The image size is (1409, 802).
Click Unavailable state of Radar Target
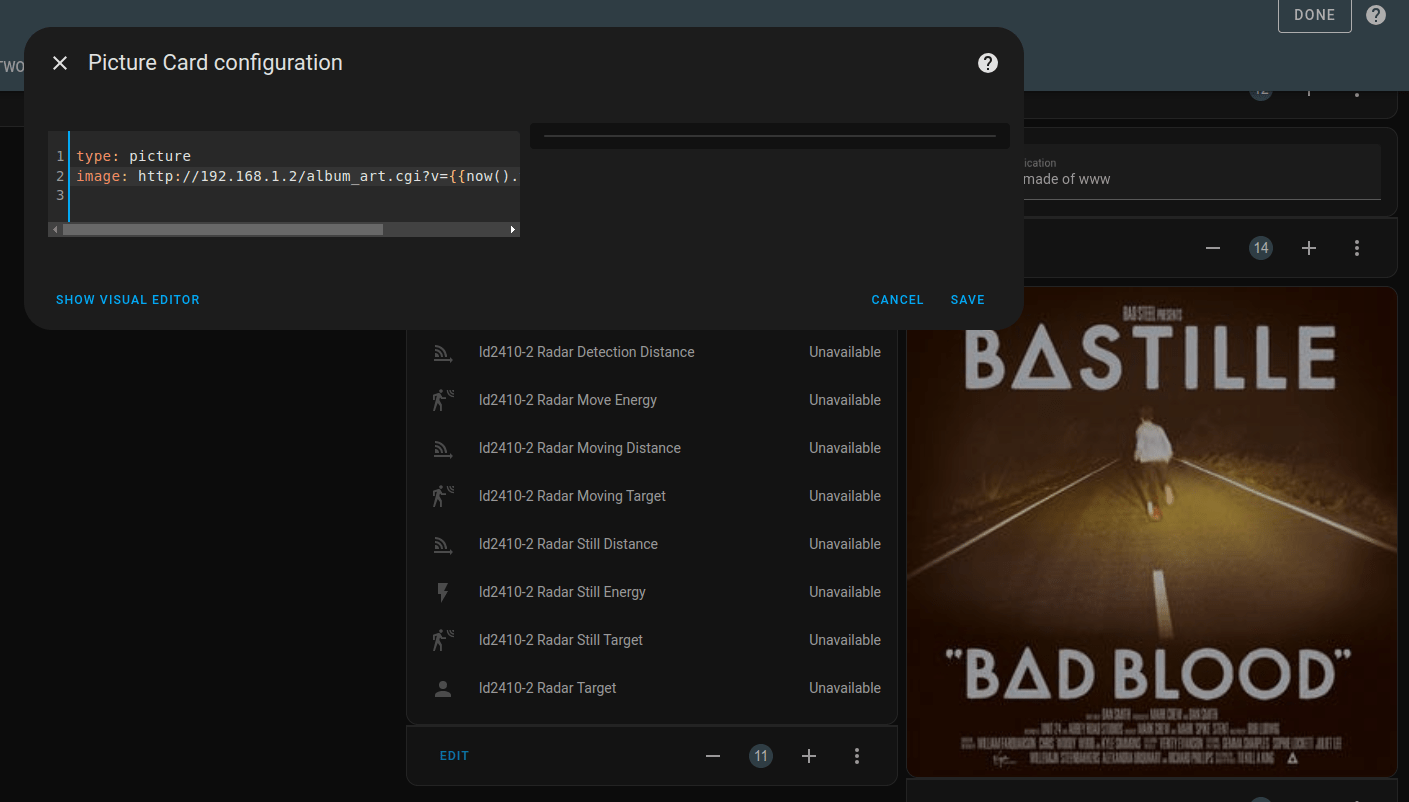(x=845, y=688)
